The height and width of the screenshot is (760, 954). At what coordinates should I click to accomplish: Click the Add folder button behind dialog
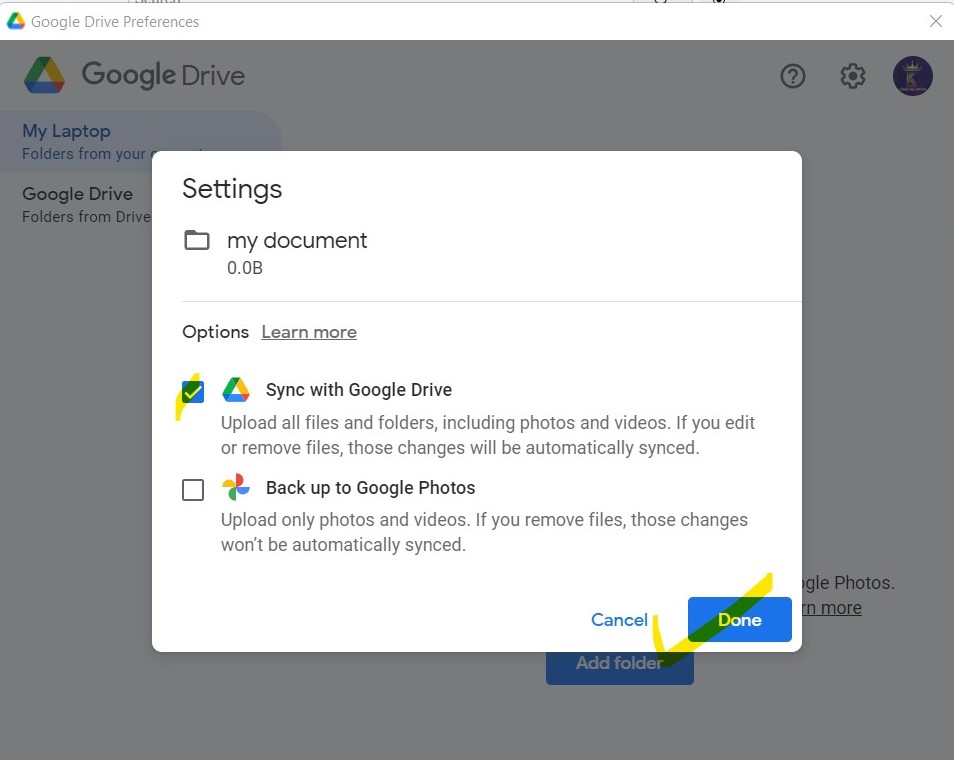tap(619, 668)
